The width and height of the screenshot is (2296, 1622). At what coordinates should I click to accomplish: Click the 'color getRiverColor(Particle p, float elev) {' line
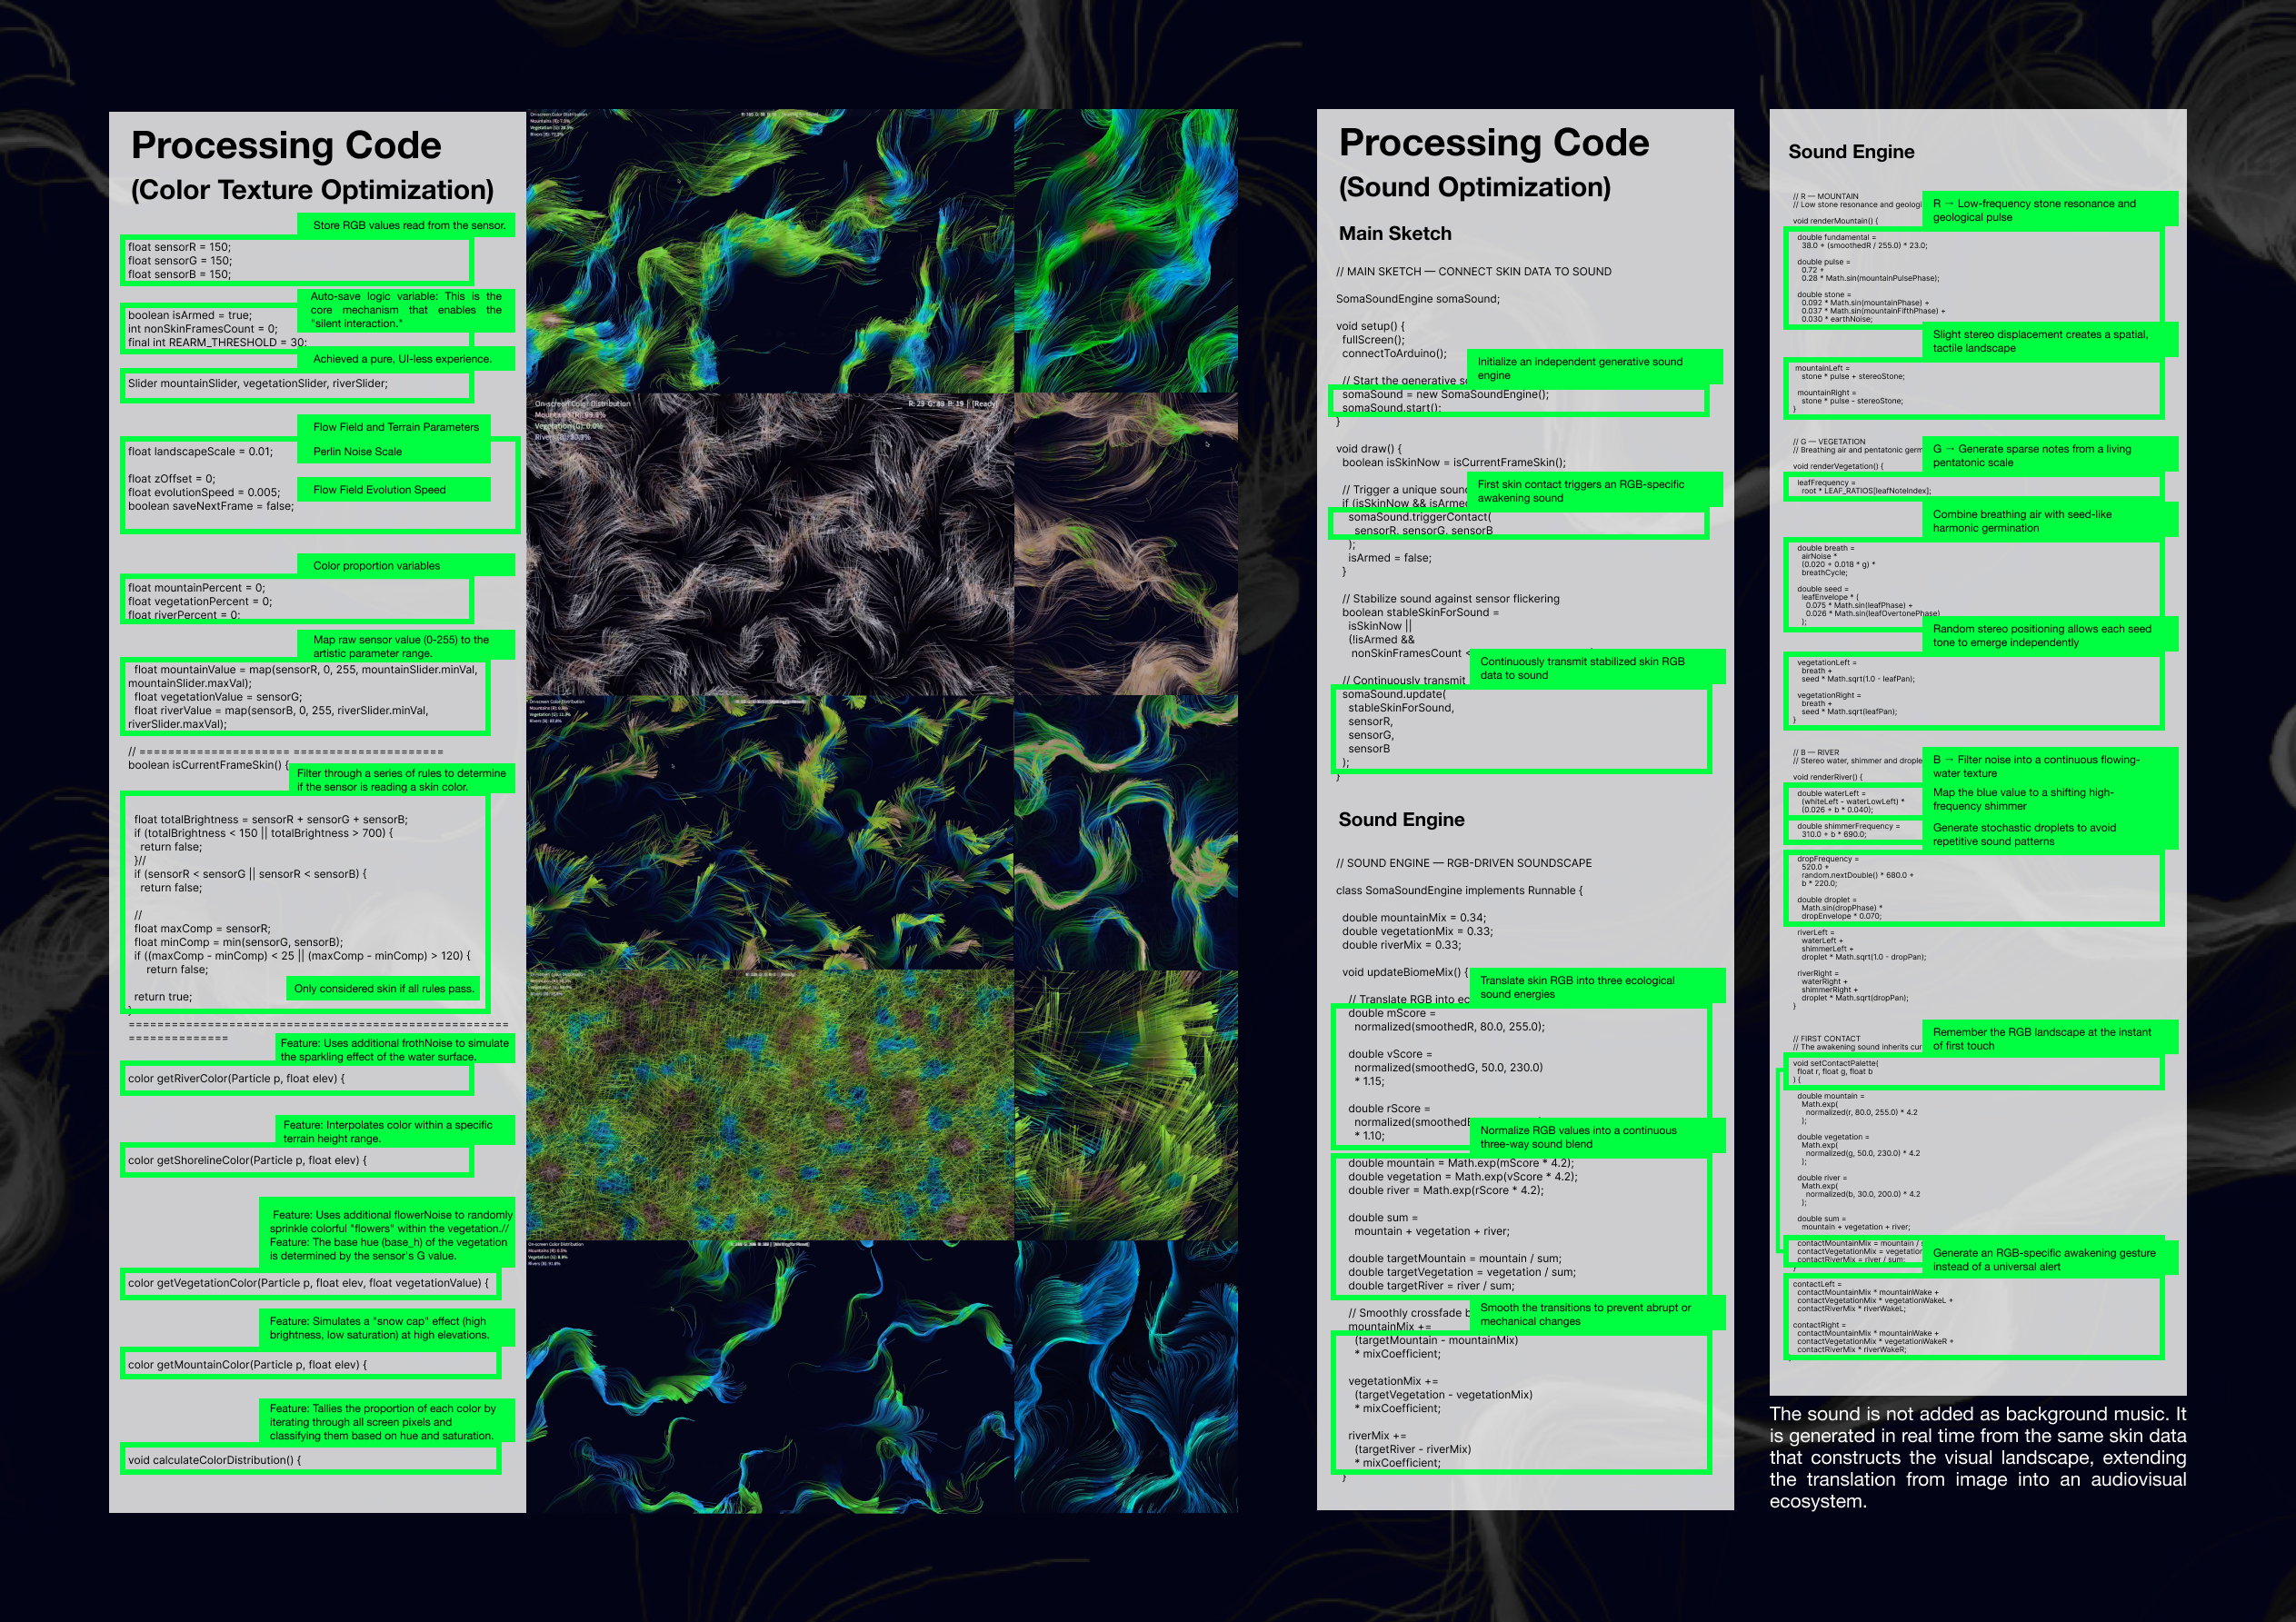point(236,1079)
